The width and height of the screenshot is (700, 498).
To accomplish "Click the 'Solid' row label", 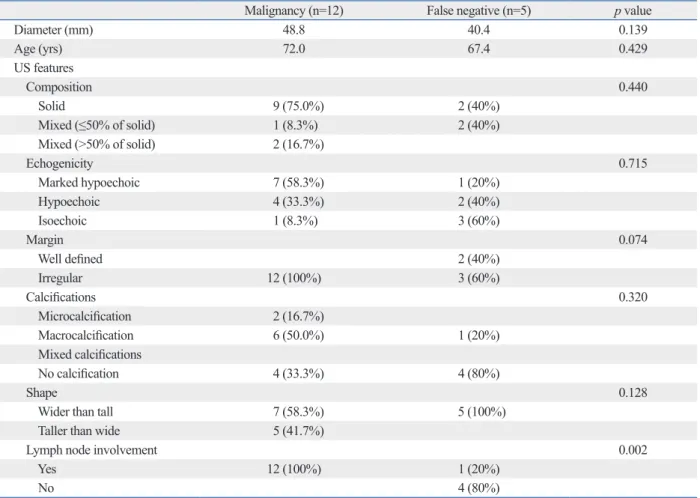I will [52, 106].
